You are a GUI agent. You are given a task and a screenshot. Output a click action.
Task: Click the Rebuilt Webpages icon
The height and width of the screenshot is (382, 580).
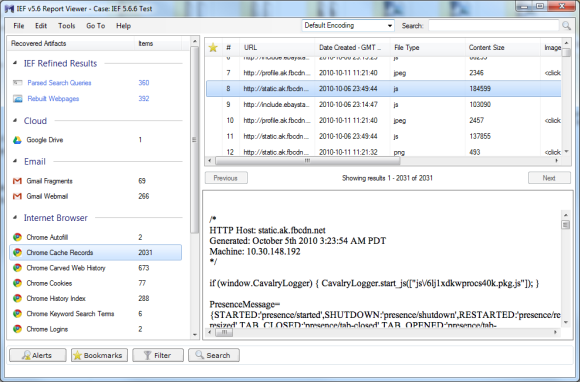[x=17, y=99]
